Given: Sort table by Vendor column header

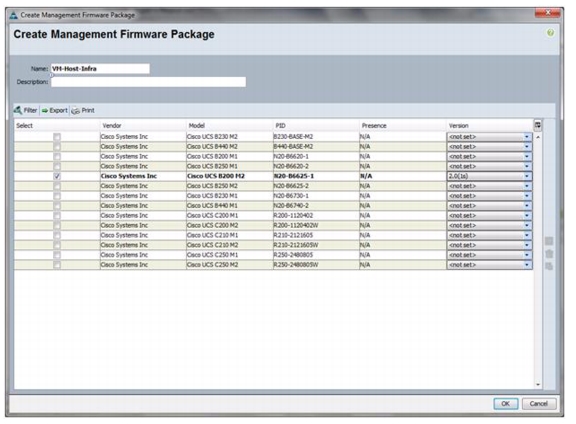Looking at the screenshot, I should 143,126.
